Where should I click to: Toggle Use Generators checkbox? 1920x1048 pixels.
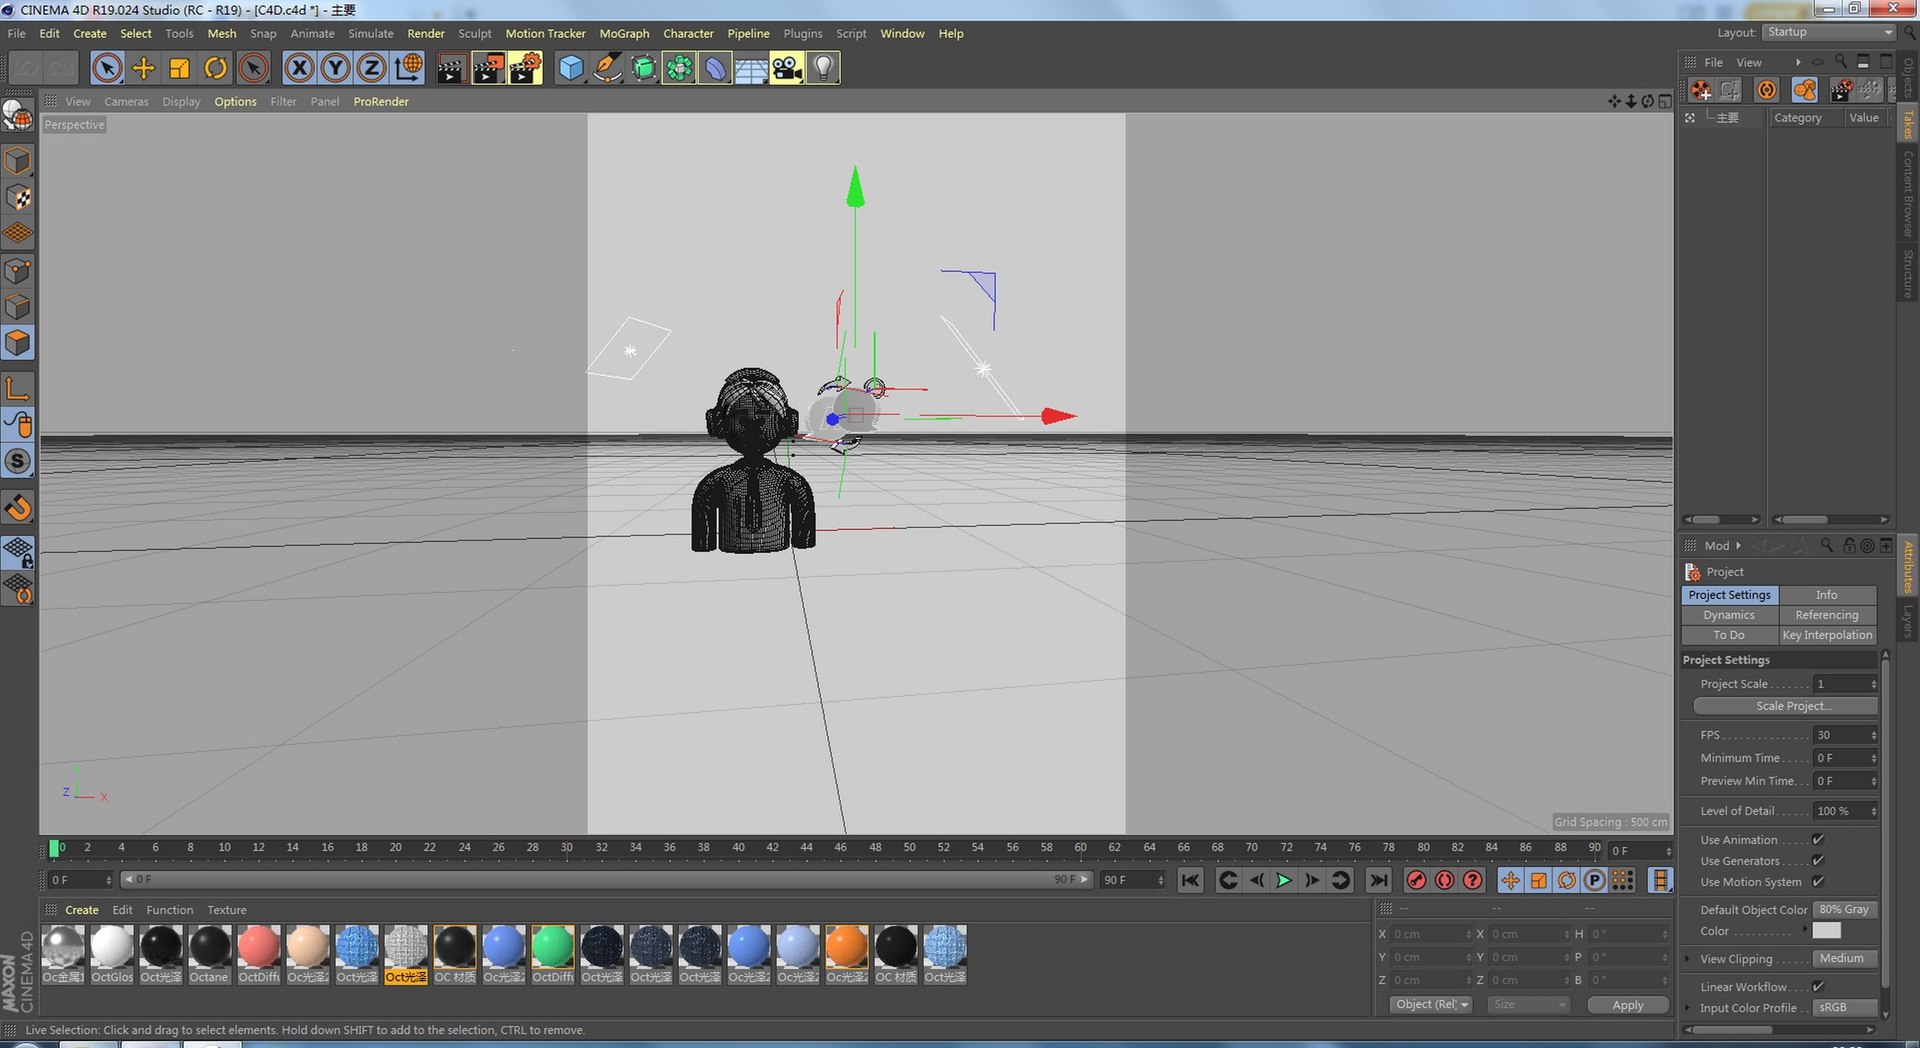1818,861
